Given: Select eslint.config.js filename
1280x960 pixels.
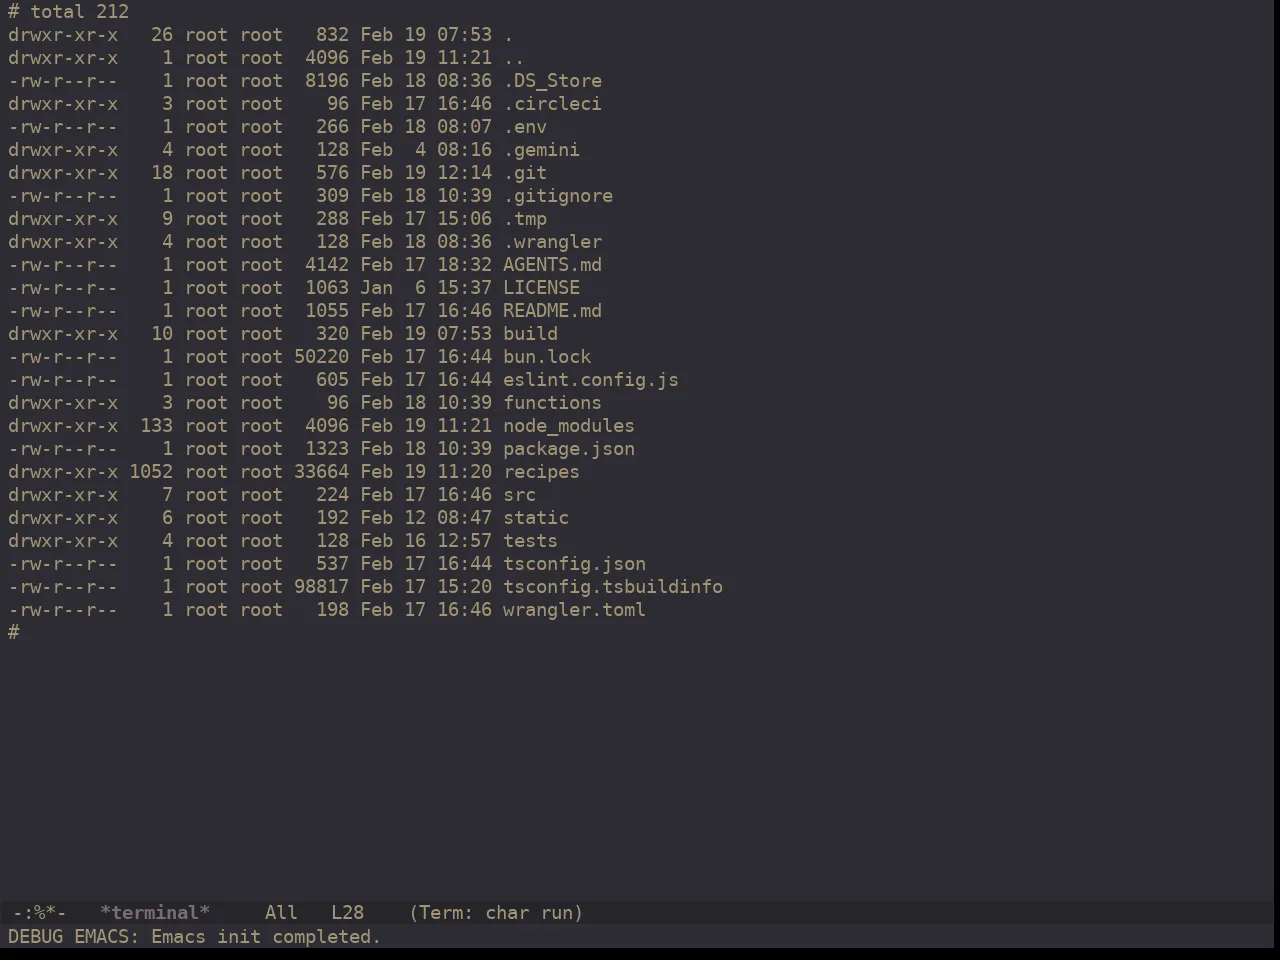Looking at the screenshot, I should (591, 380).
